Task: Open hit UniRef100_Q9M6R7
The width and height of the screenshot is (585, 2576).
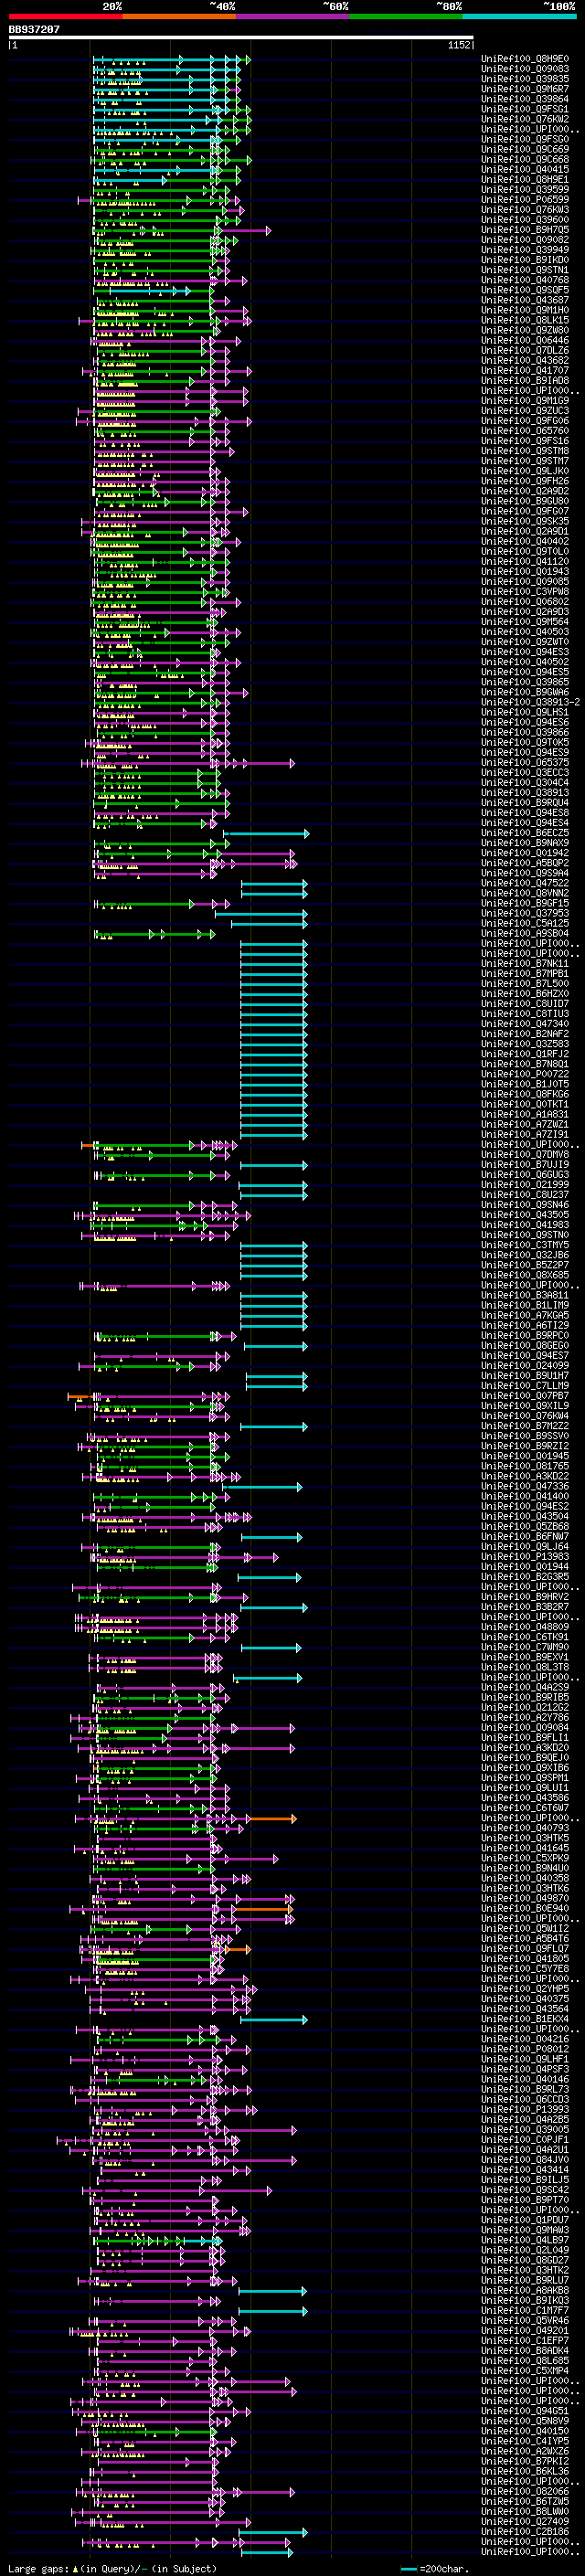Action: [525, 89]
